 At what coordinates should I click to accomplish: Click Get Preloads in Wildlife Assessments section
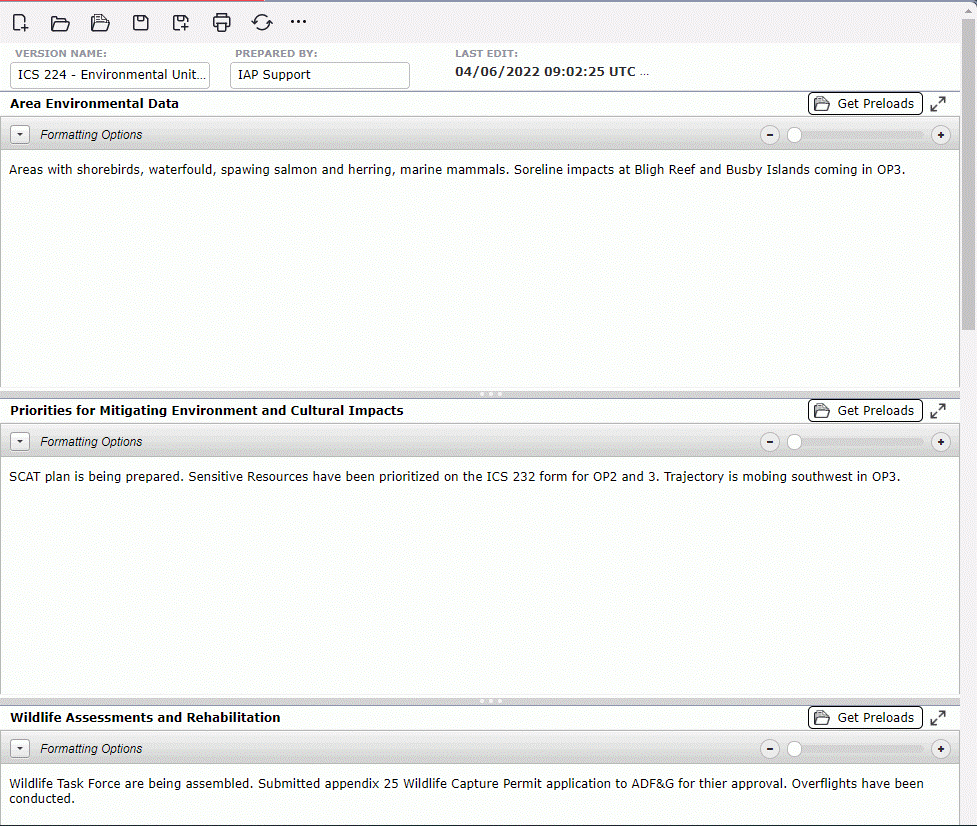(865, 718)
